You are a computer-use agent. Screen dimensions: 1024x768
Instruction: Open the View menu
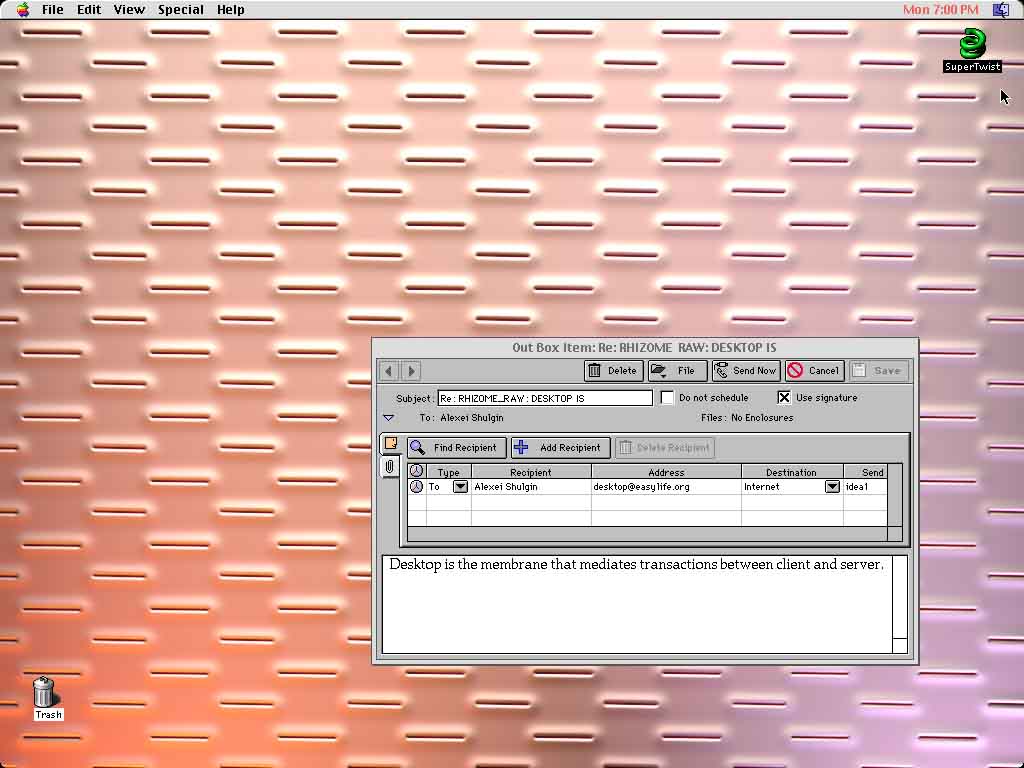tap(129, 10)
